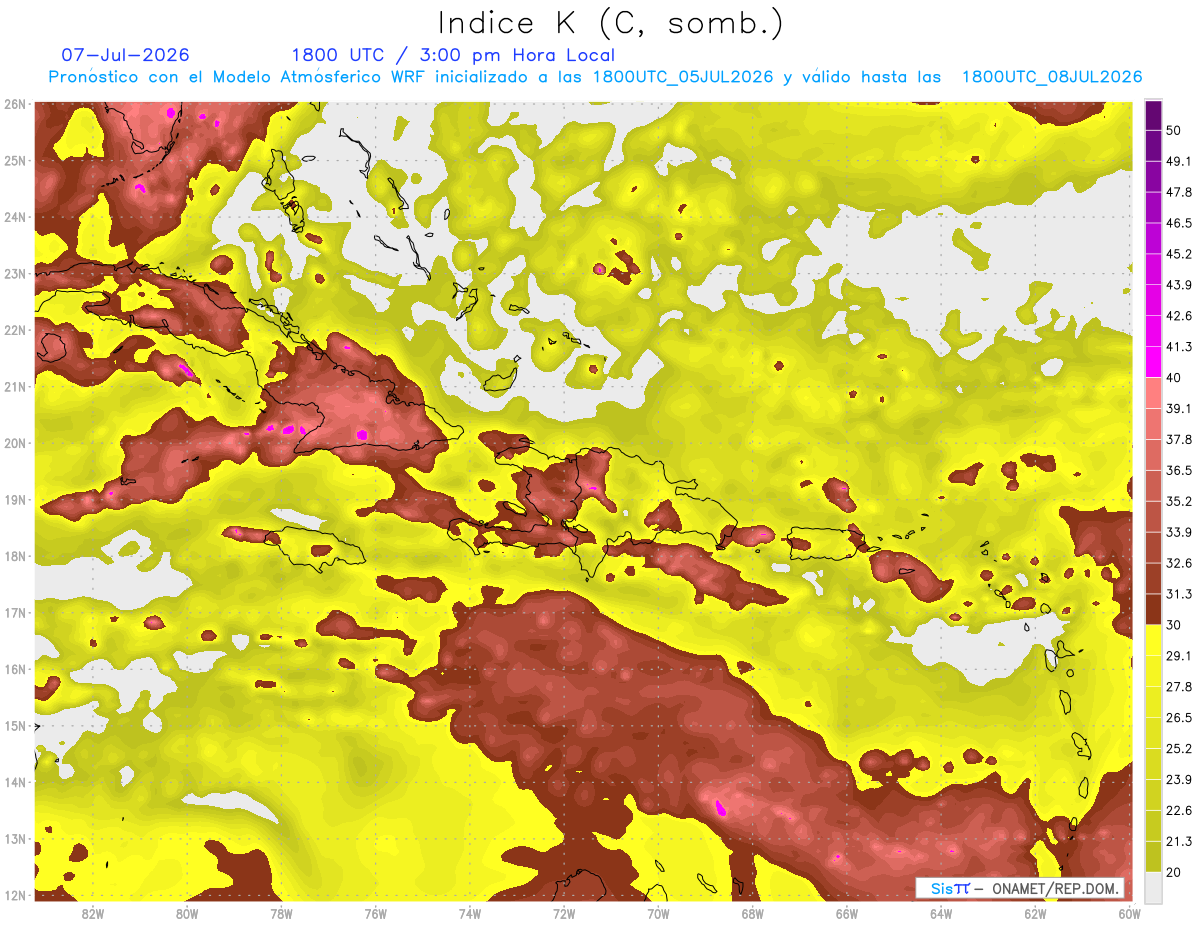Click the 15N latitude label

coord(14,725)
